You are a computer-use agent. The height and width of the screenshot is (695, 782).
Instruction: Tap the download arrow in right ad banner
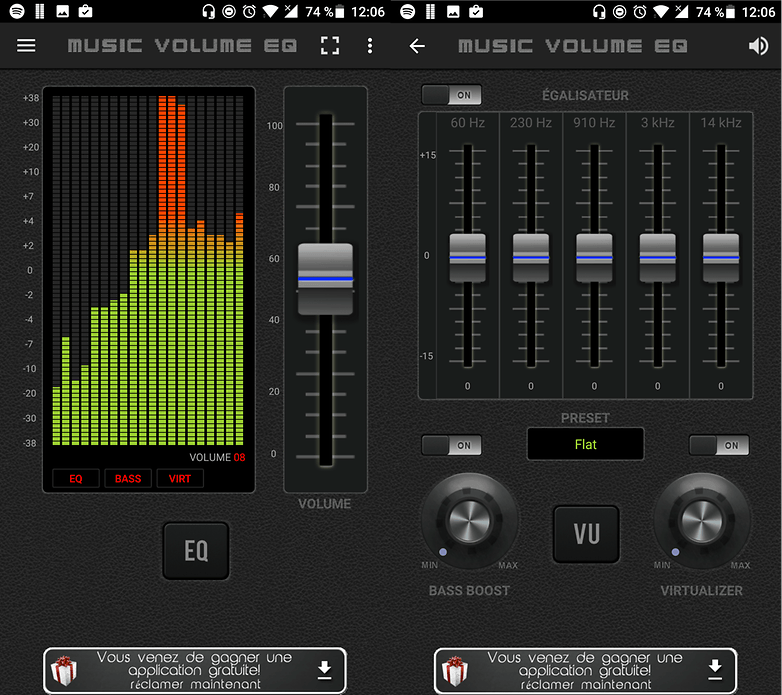(x=715, y=671)
